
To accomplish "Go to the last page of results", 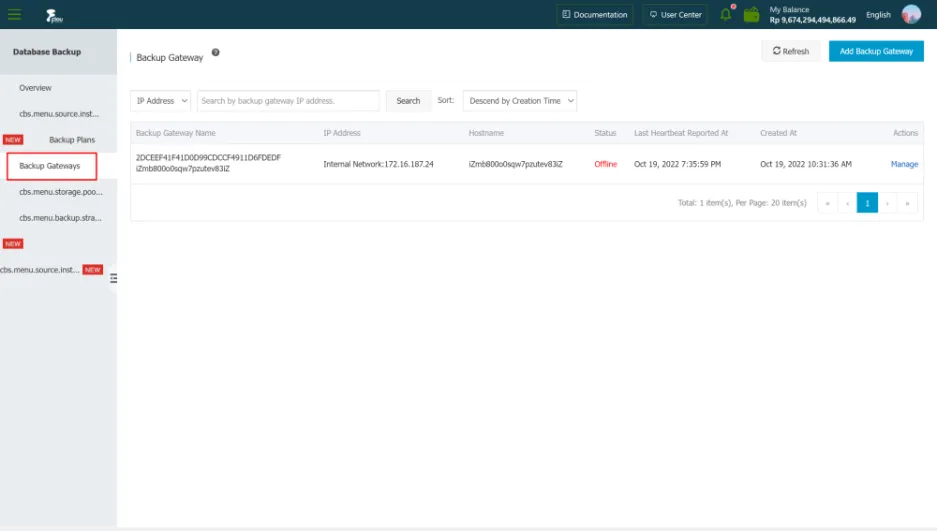I will point(908,203).
